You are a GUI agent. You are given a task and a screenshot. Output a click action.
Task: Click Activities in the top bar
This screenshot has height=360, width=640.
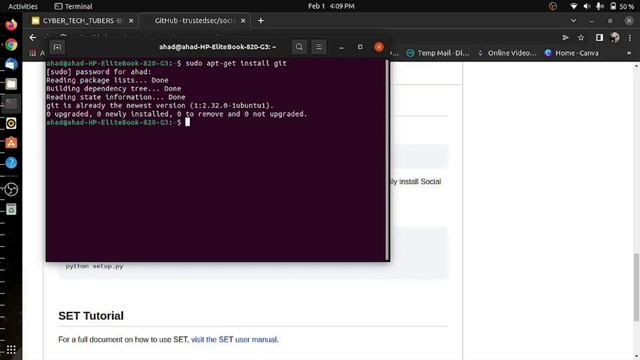[23, 6]
